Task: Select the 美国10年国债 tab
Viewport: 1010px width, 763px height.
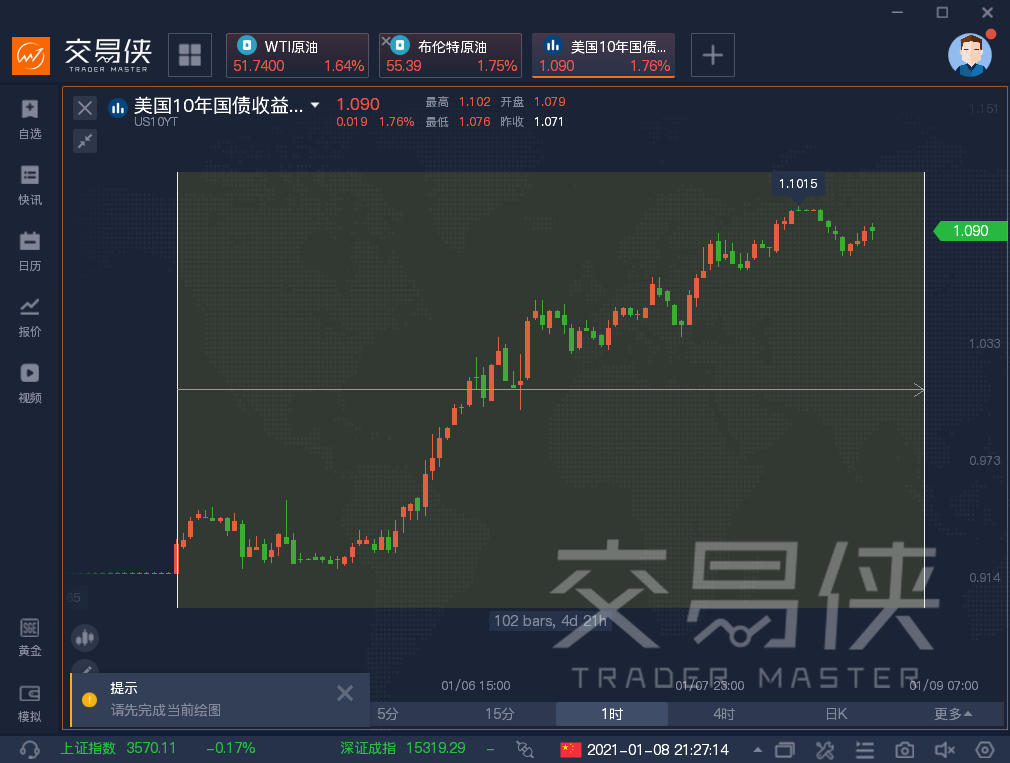Action: pos(604,55)
